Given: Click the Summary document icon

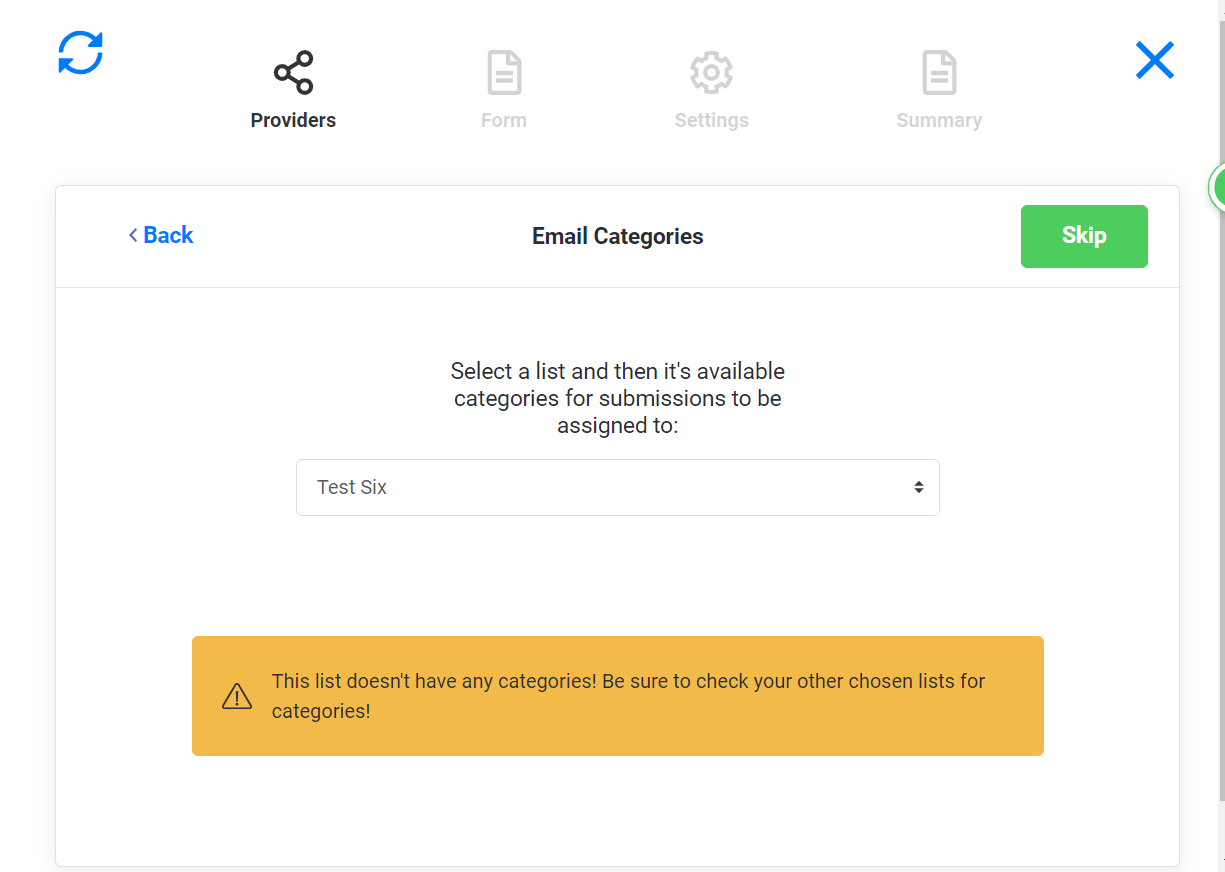Looking at the screenshot, I should (x=939, y=72).
